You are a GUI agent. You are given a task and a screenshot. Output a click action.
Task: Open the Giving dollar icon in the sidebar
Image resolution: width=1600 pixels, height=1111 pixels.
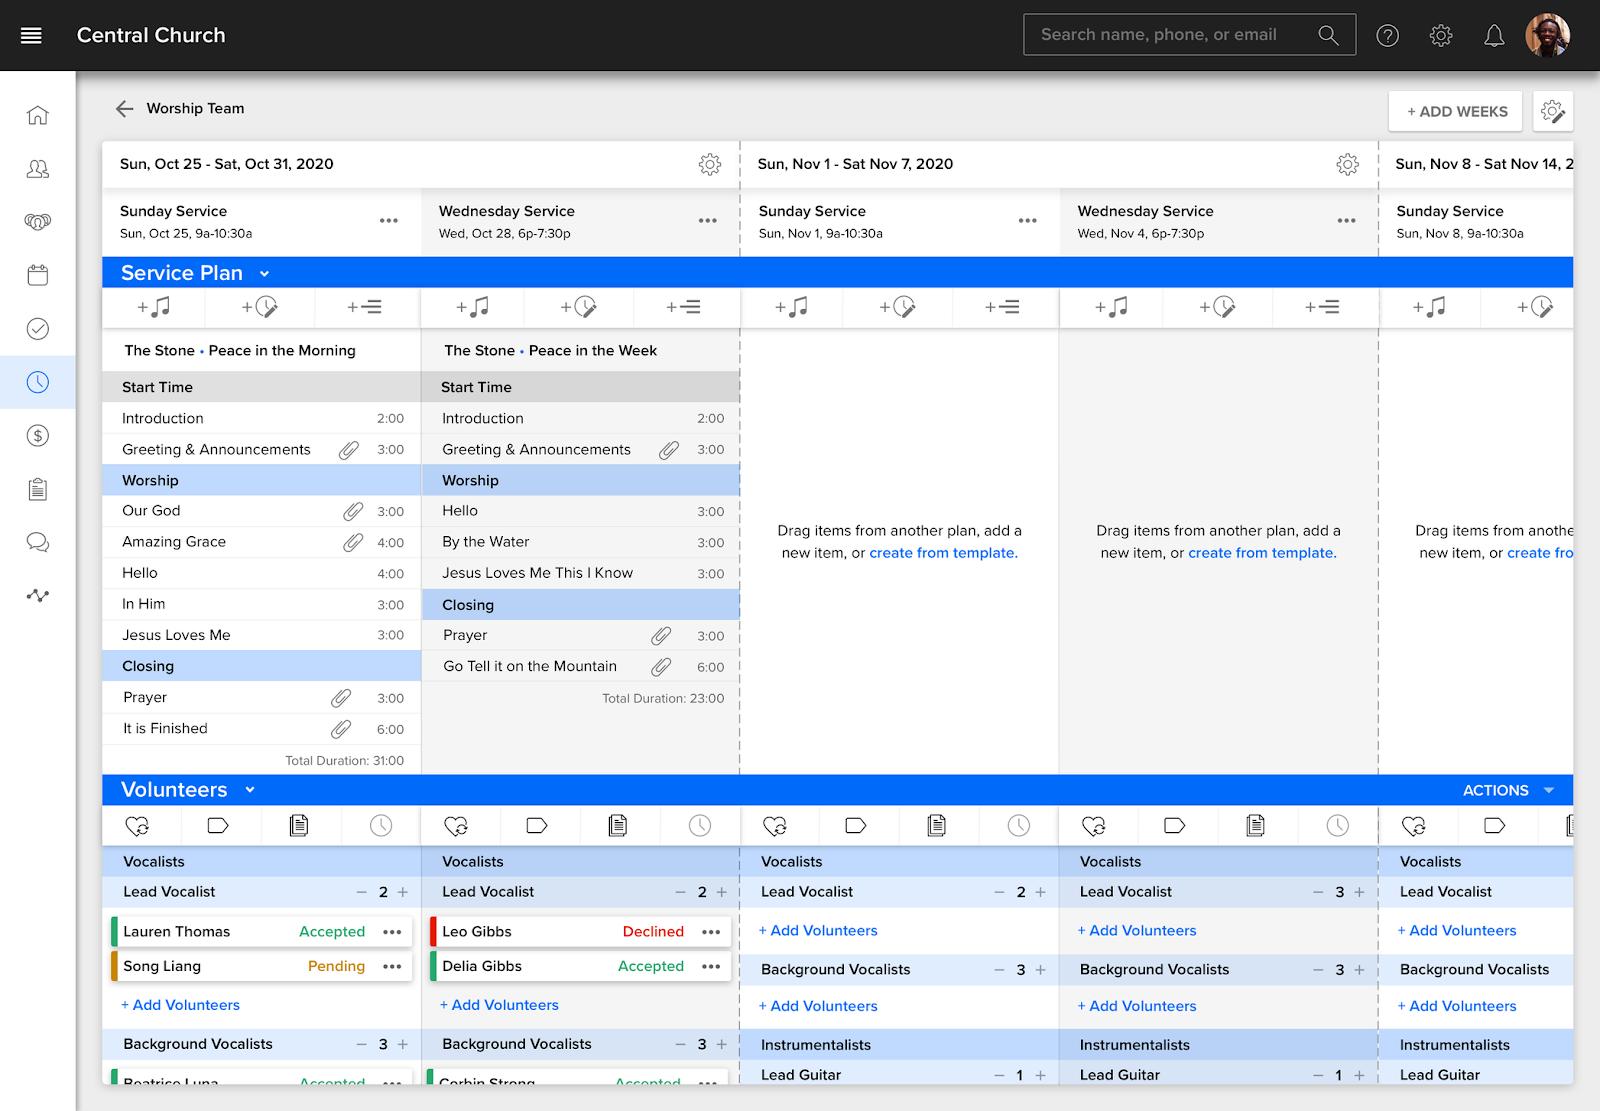click(x=37, y=435)
